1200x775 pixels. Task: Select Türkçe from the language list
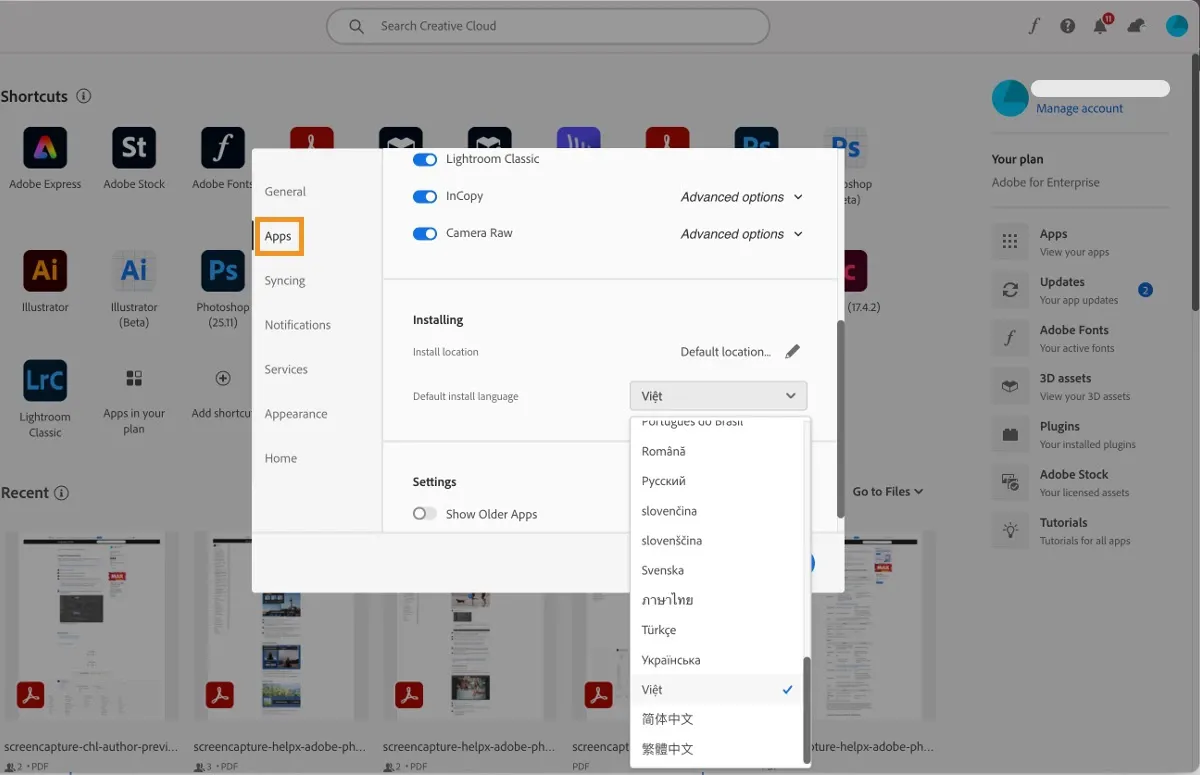659,630
